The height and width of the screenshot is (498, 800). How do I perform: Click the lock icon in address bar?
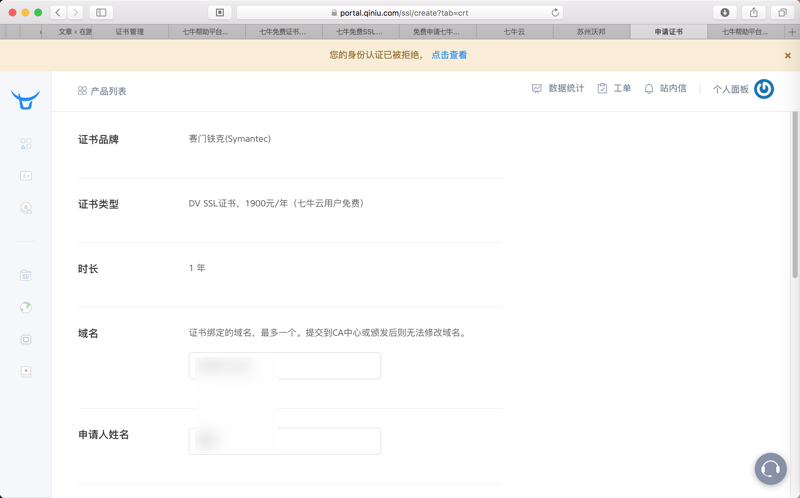(x=334, y=13)
